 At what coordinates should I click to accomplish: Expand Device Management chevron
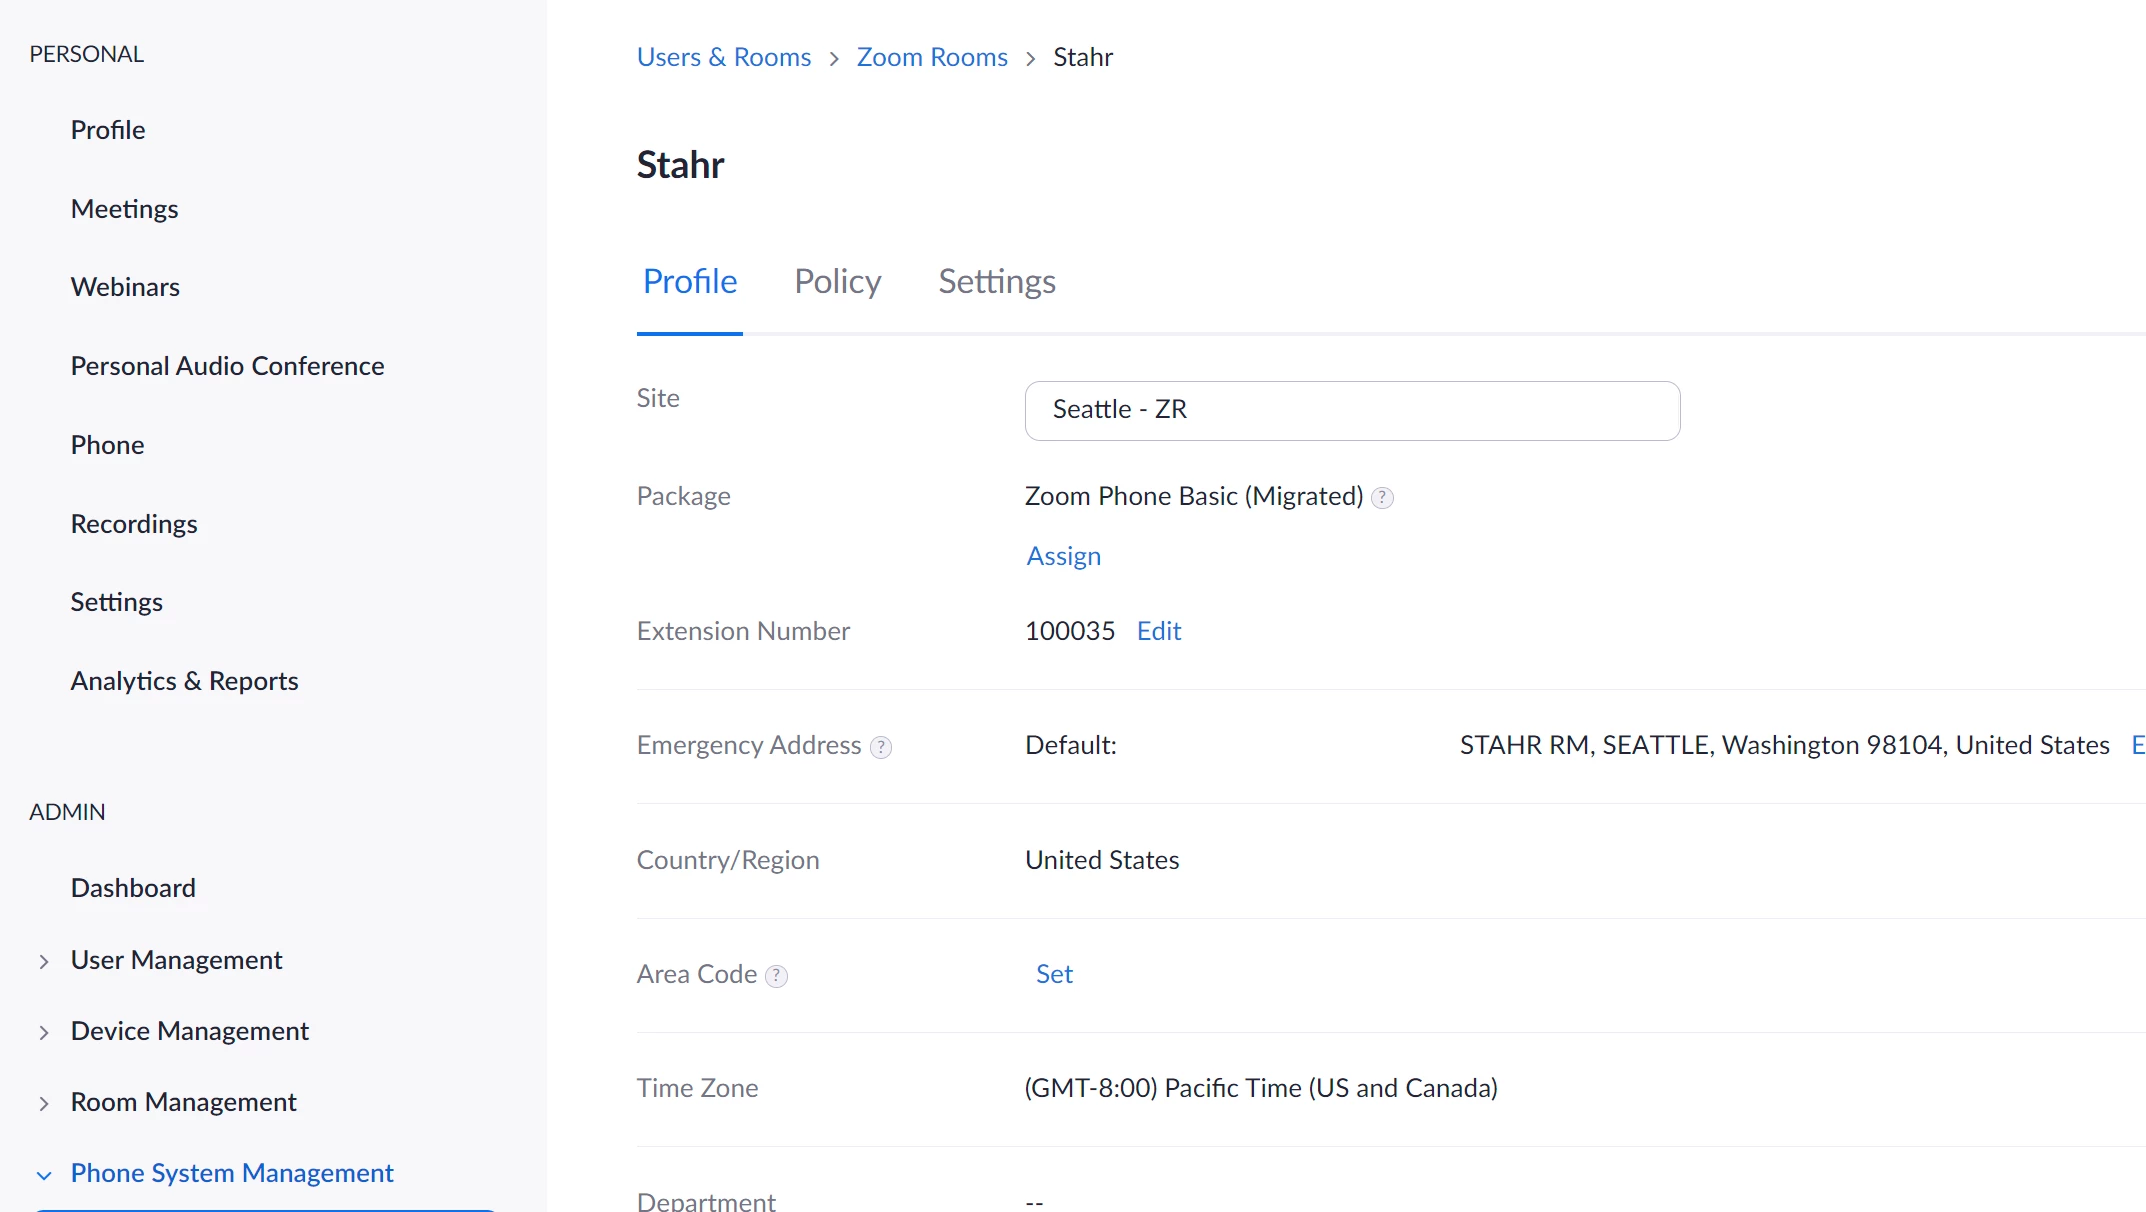(x=44, y=1033)
